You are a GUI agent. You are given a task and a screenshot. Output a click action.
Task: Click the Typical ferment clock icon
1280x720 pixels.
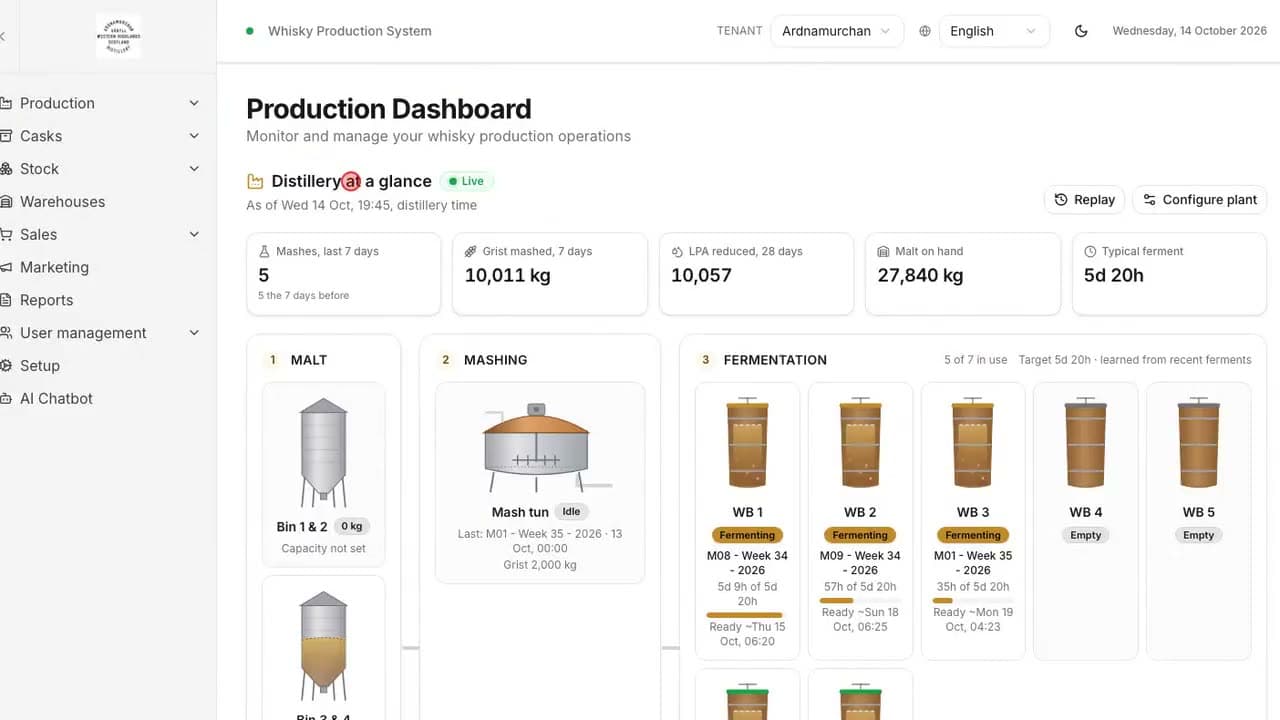click(1090, 251)
